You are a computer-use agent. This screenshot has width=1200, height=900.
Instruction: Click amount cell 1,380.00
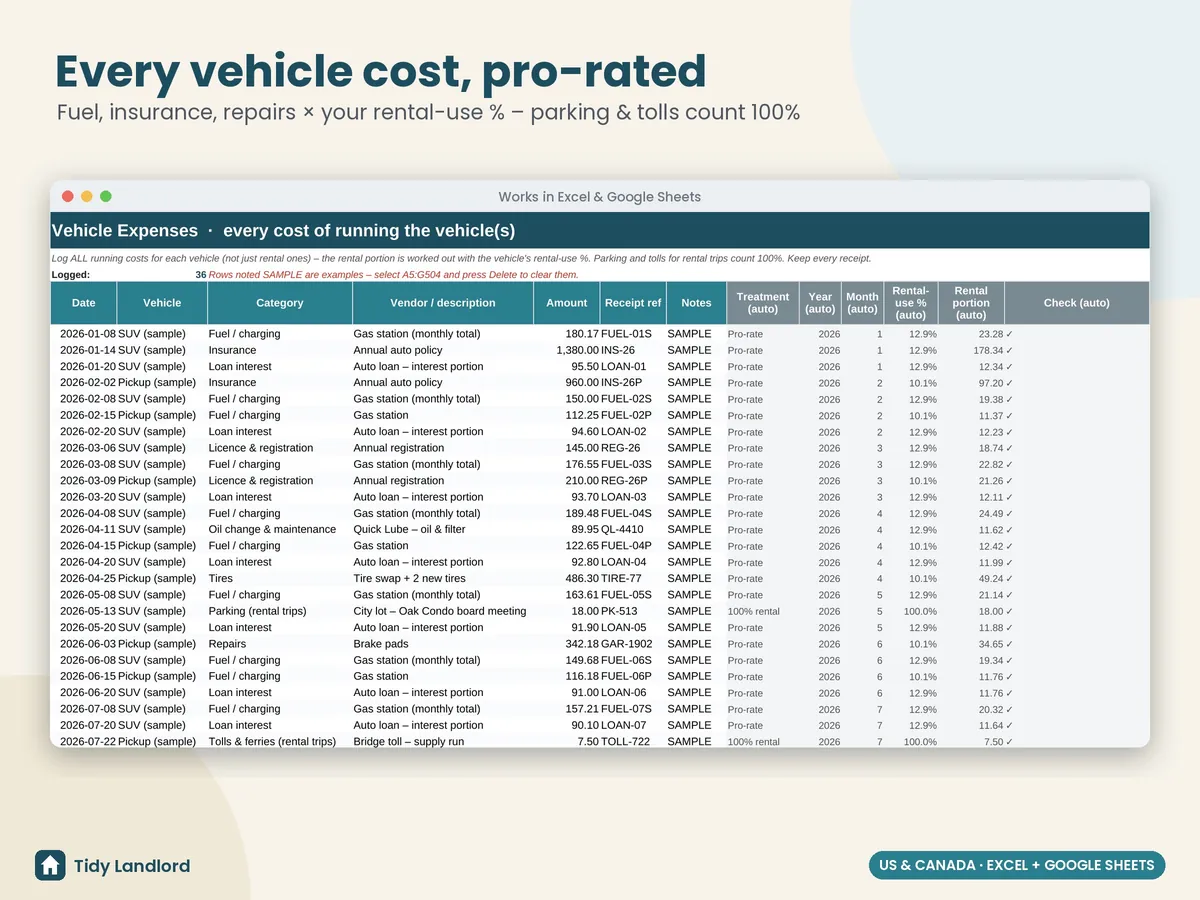[577, 350]
